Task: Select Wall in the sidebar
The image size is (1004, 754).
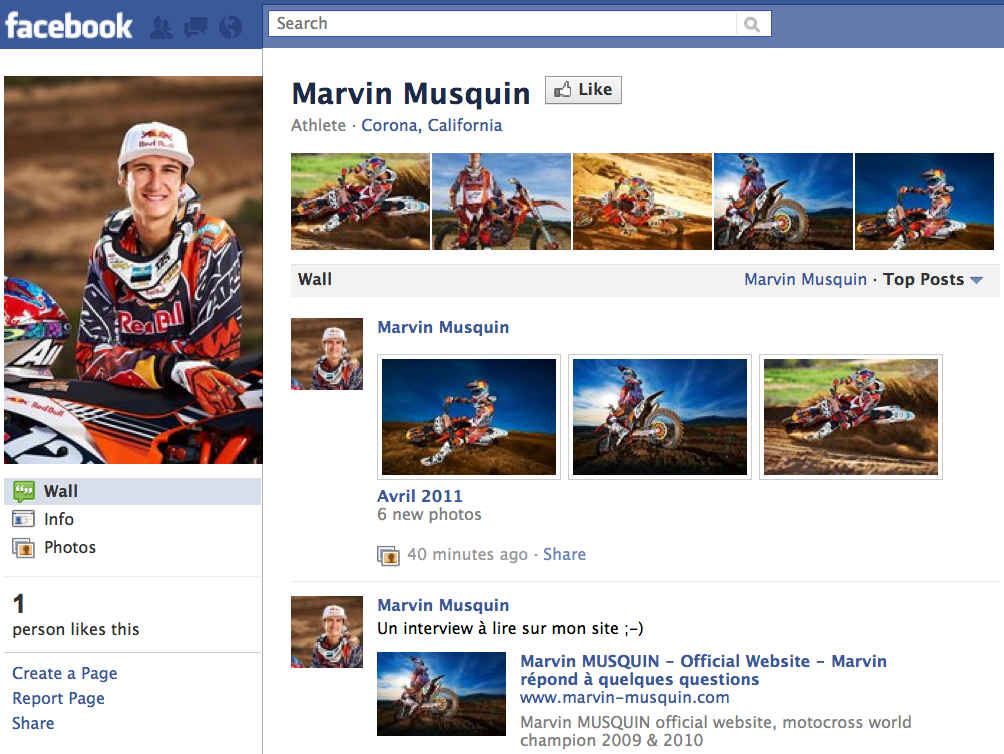Action: point(133,492)
